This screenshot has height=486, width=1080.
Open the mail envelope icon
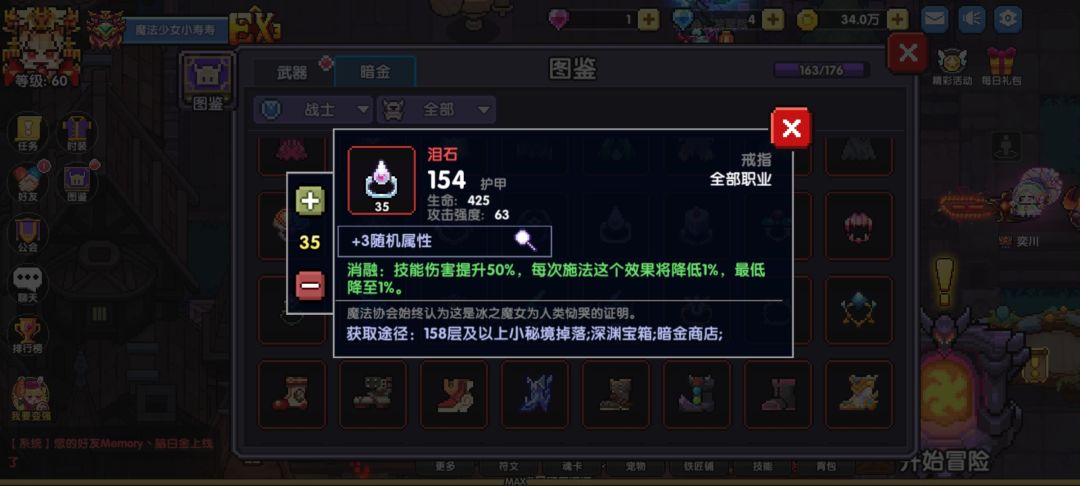pos(935,19)
